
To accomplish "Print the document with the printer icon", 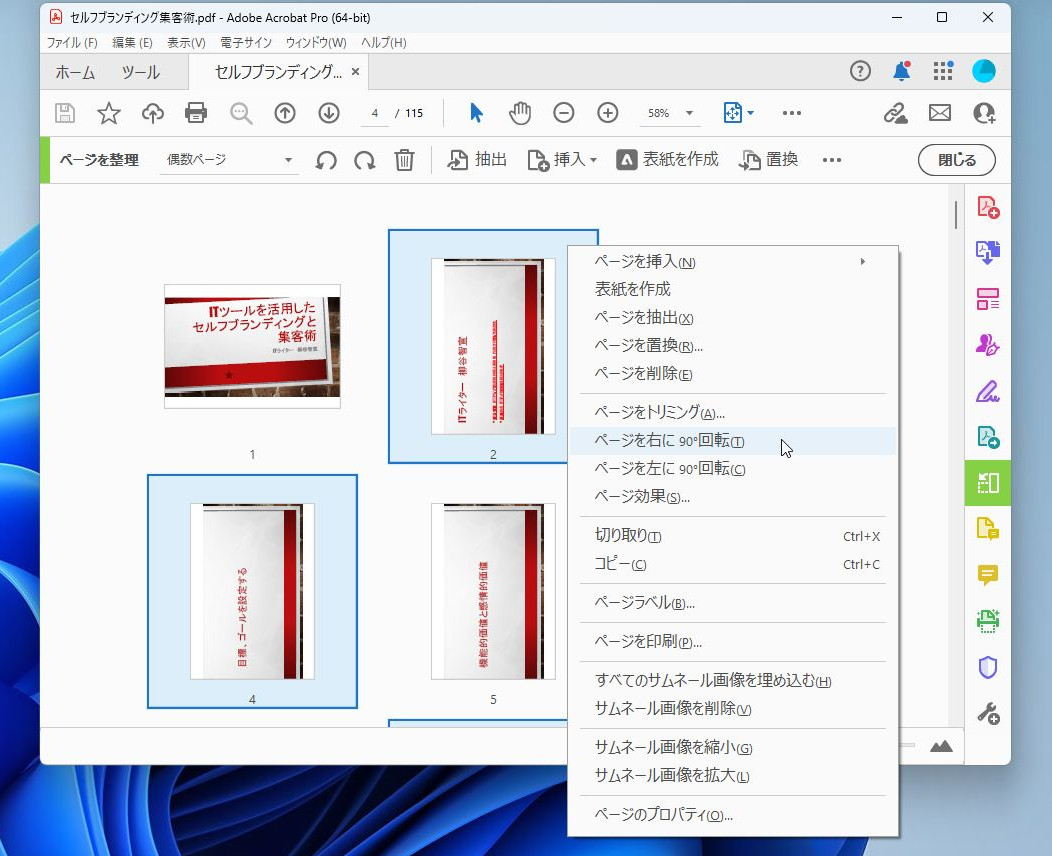I will pos(196,113).
